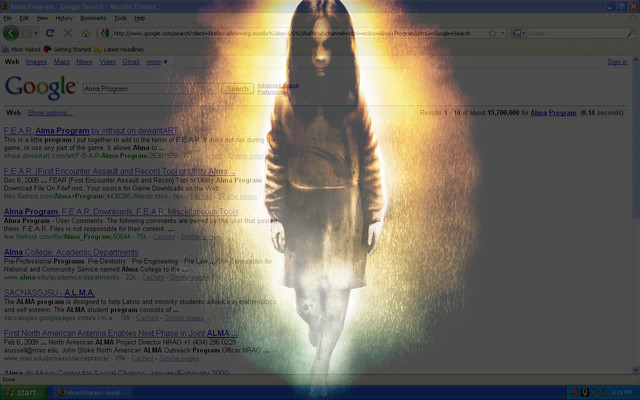Open SACNAS SJSU A.L.M.A. result
640x400 pixels.
tap(49, 293)
